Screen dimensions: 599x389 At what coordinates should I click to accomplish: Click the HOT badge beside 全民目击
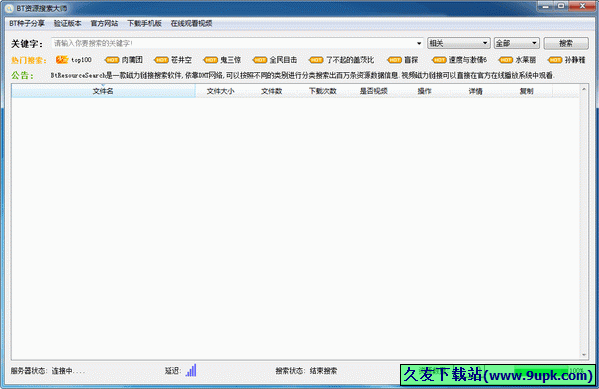click(260, 60)
